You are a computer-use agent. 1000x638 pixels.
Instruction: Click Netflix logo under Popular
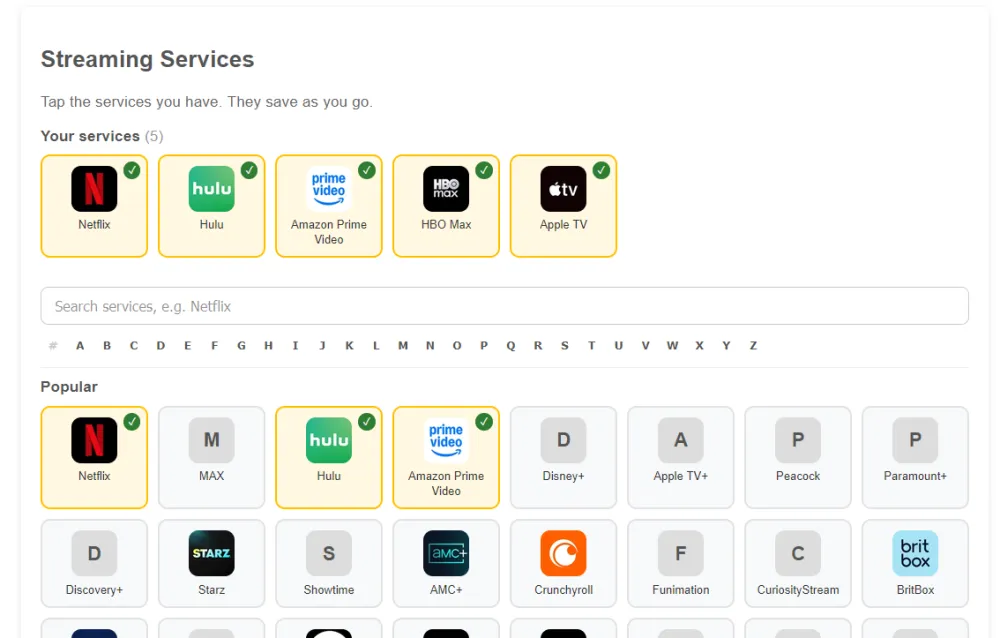coord(94,440)
